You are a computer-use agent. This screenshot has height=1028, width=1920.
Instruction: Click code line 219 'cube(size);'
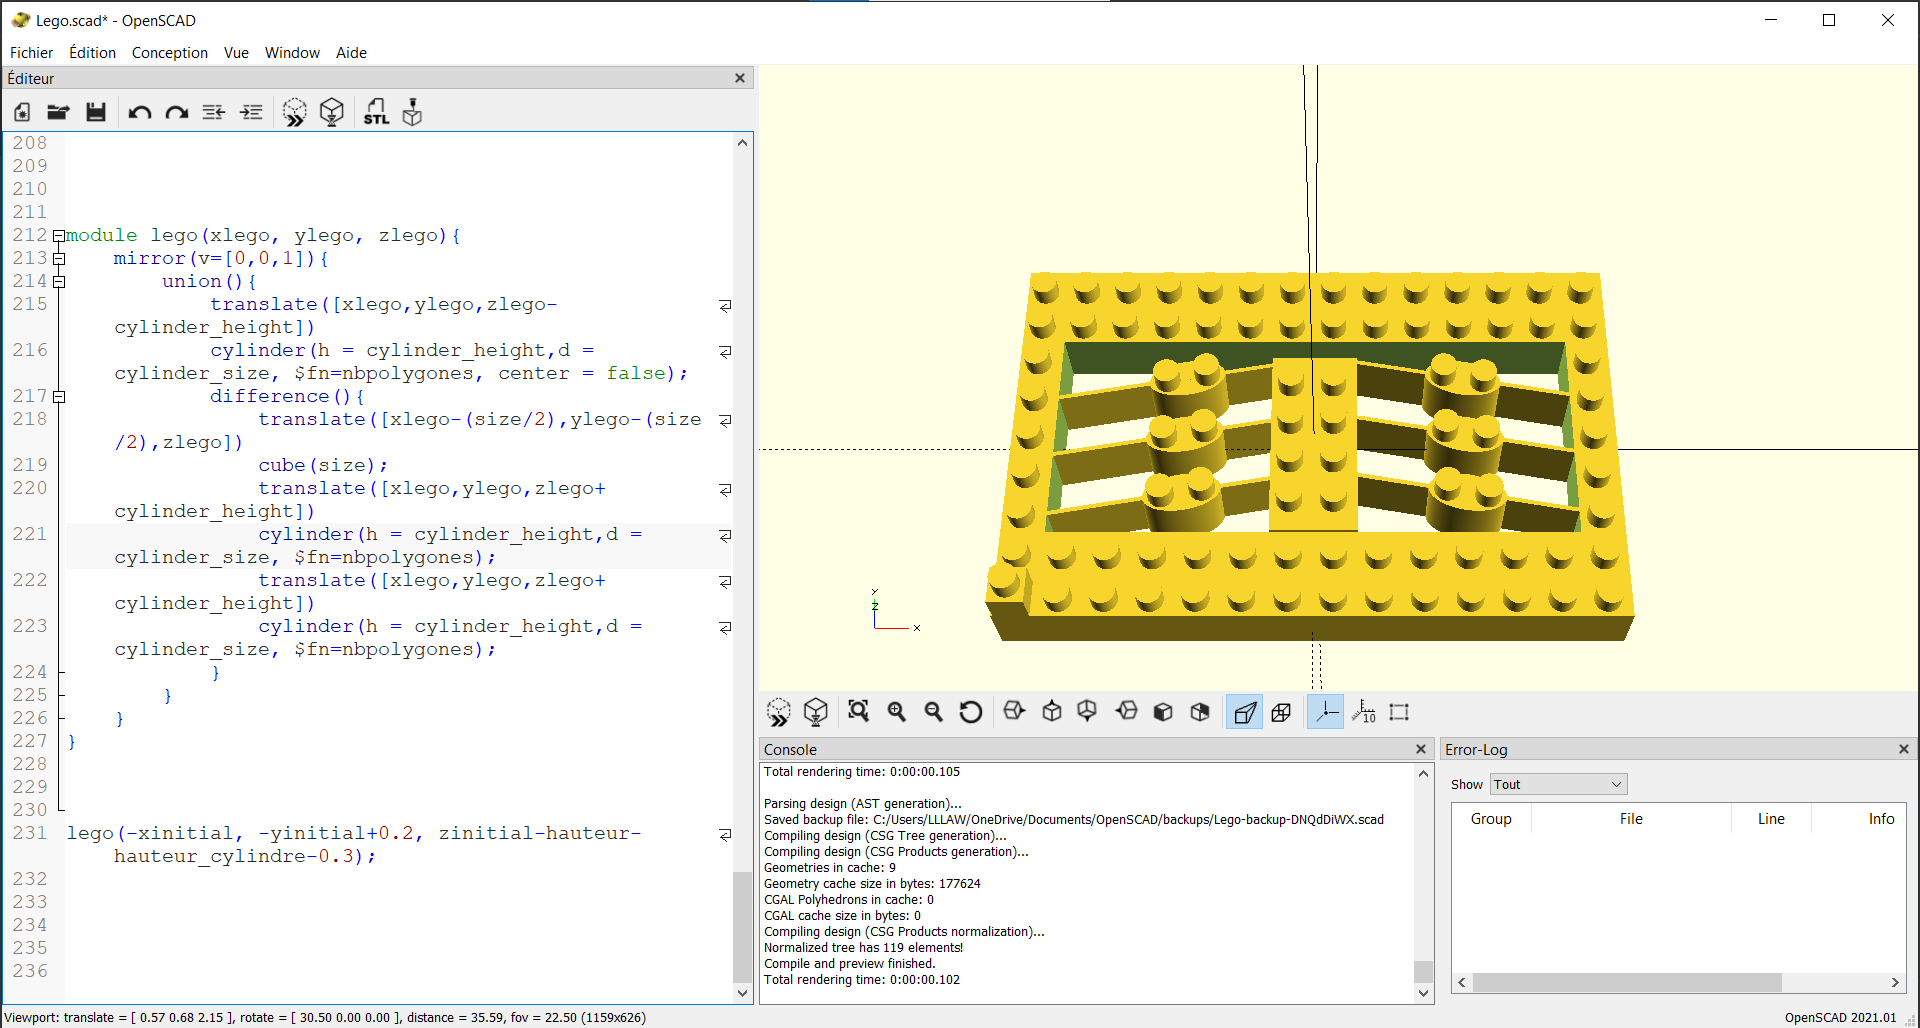[323, 466]
